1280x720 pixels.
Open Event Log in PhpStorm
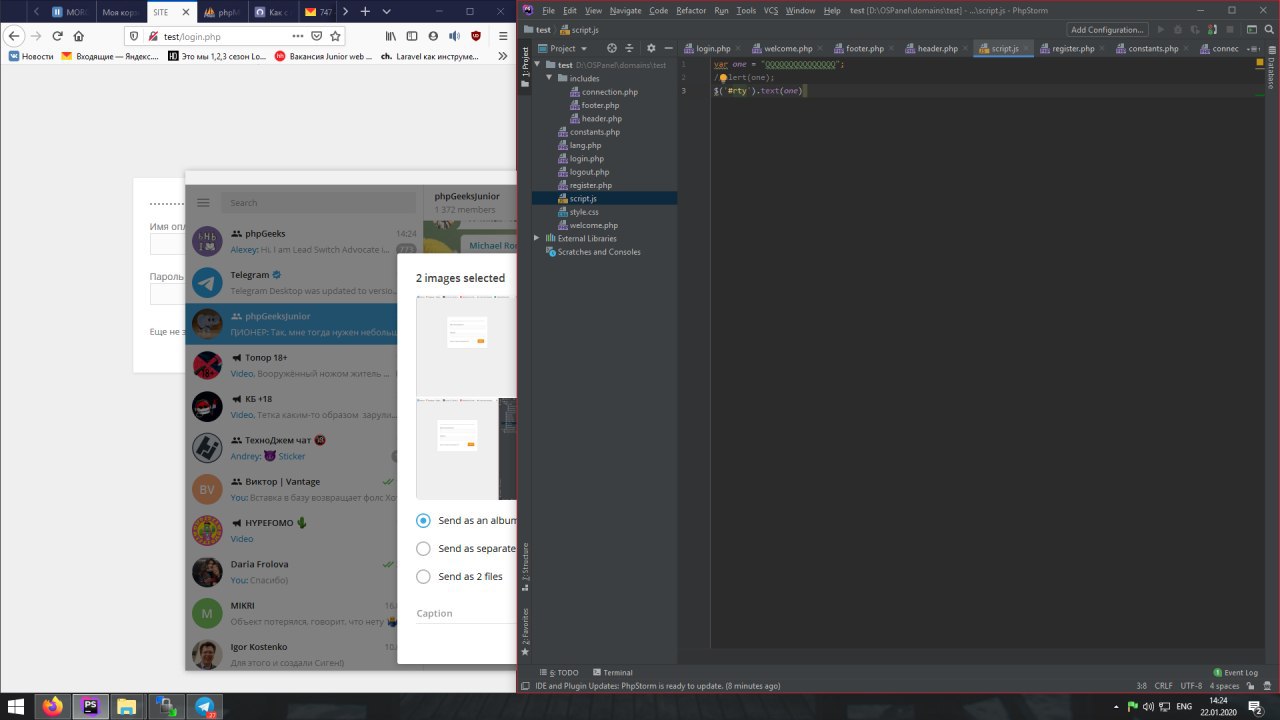click(x=1235, y=672)
